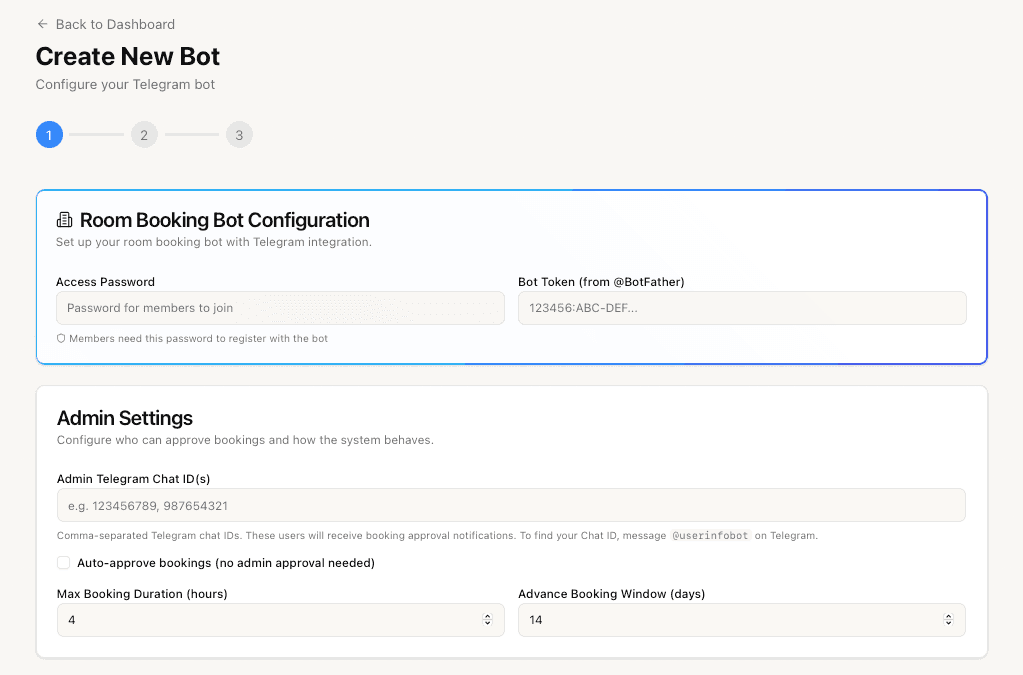This screenshot has height=675, width=1023.
Task: Click the Admin Telegram Chat ID(s) label
Action: [x=133, y=479]
